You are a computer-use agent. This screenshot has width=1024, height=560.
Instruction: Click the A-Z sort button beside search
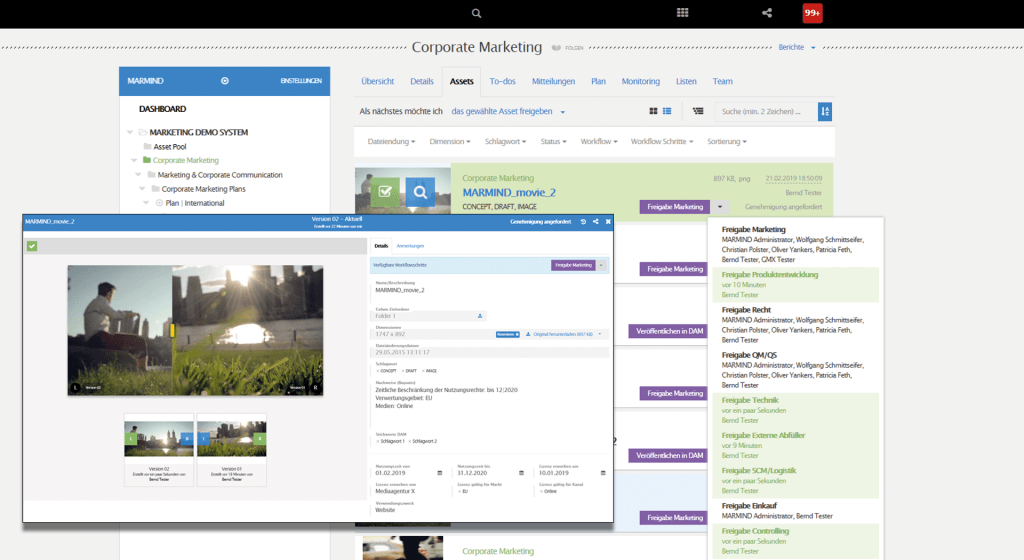(825, 111)
